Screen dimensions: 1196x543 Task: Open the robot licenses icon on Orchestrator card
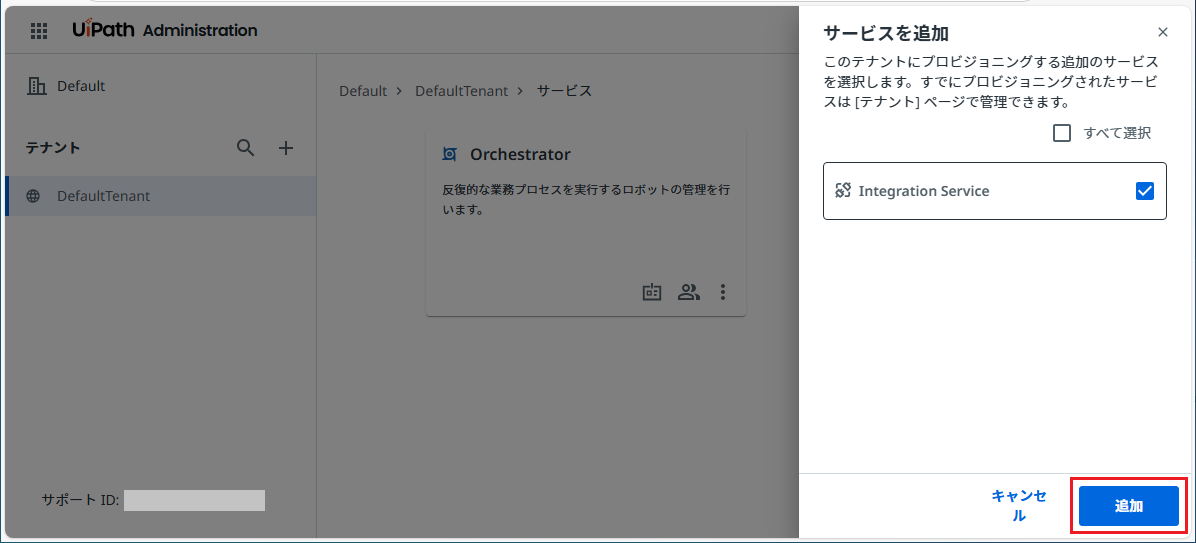651,291
